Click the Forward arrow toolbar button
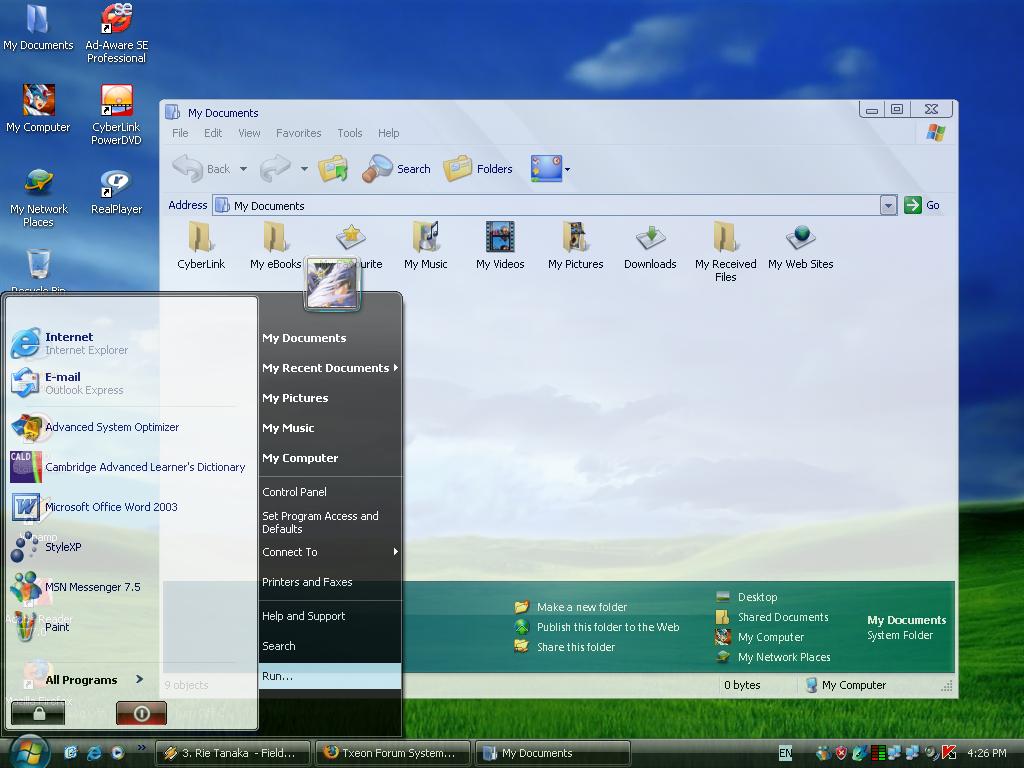The height and width of the screenshot is (768, 1024). click(275, 168)
